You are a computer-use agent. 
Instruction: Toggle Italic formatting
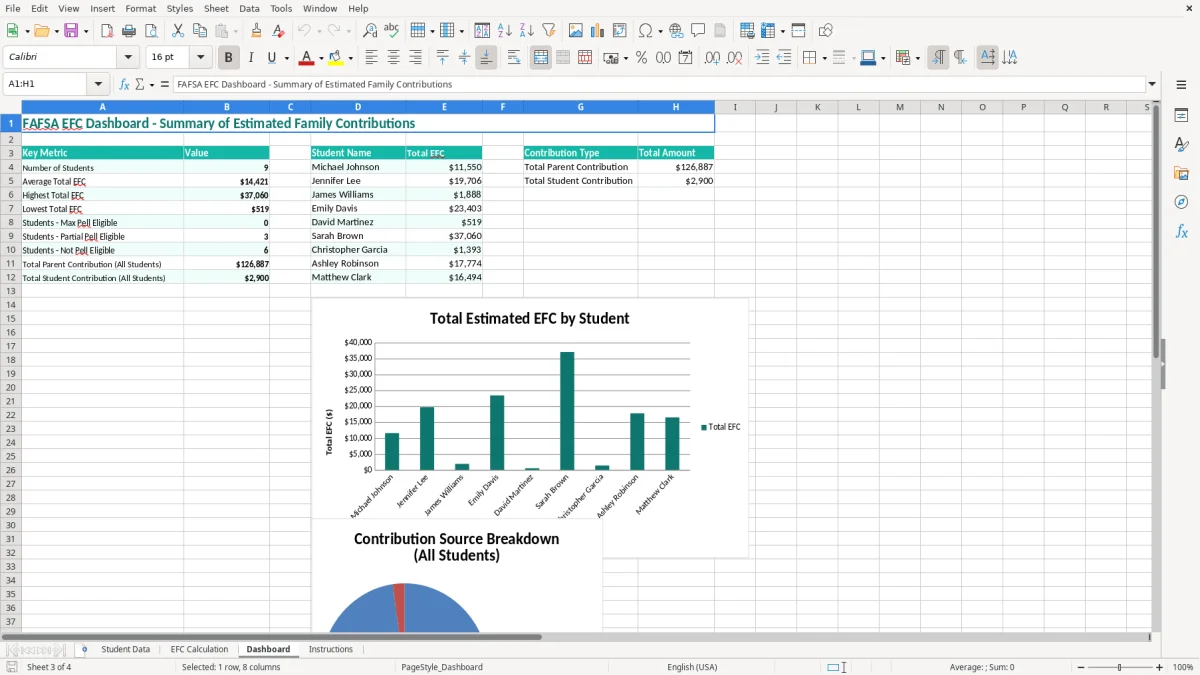click(x=251, y=58)
